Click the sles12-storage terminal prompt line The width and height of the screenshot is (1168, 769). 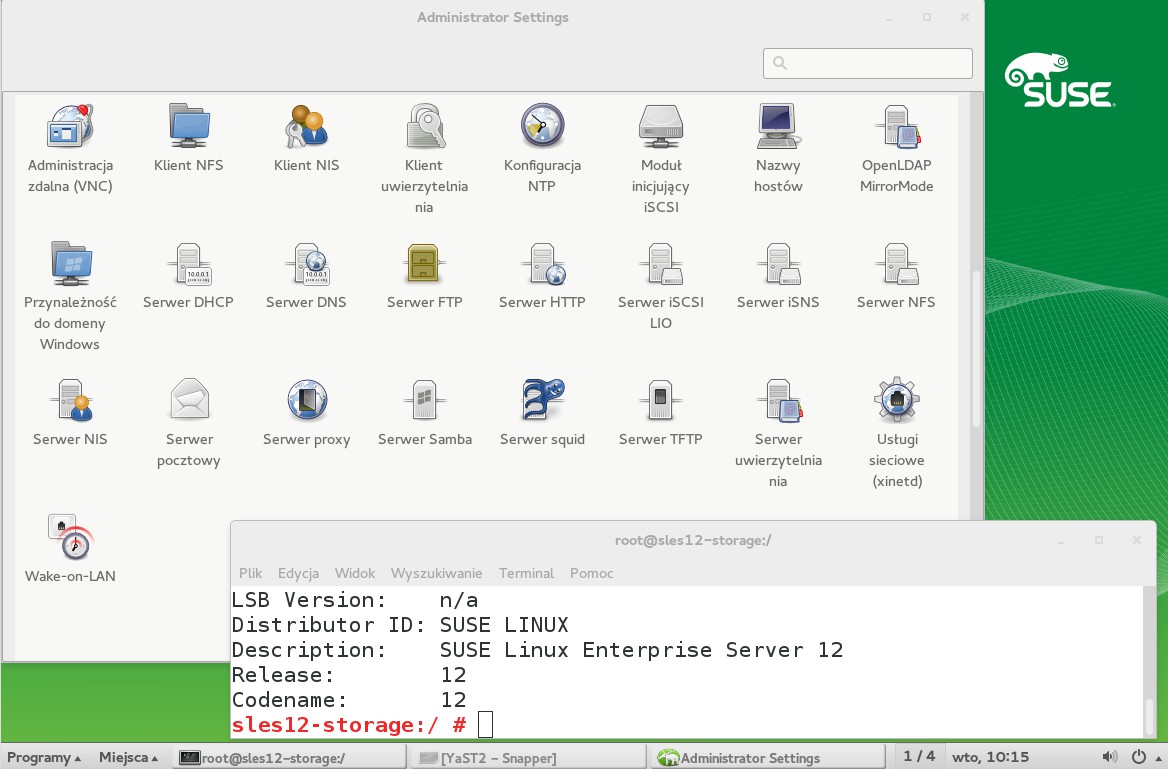coord(362,724)
